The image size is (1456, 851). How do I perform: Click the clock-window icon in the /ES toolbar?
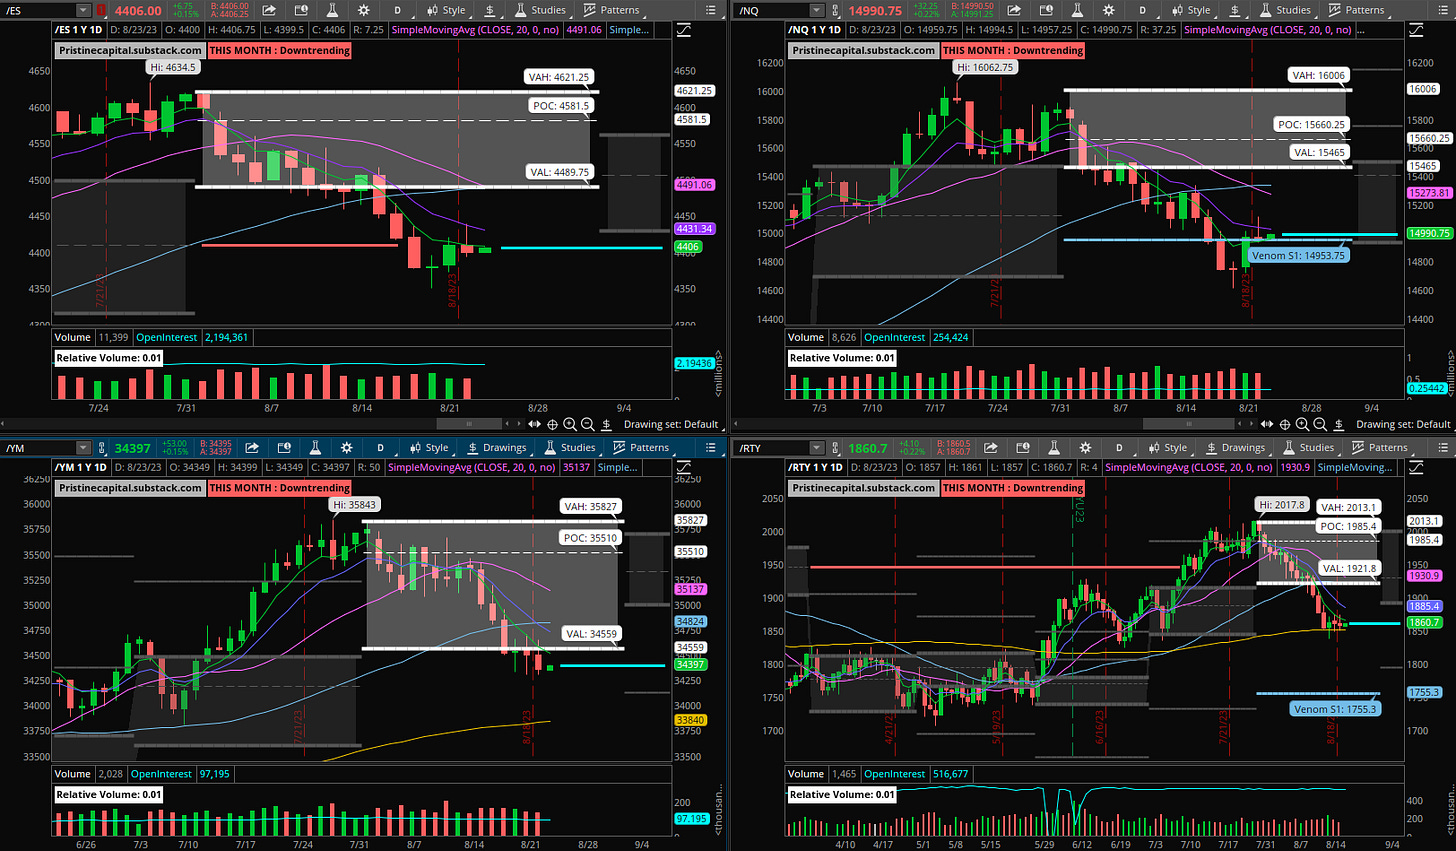(301, 10)
